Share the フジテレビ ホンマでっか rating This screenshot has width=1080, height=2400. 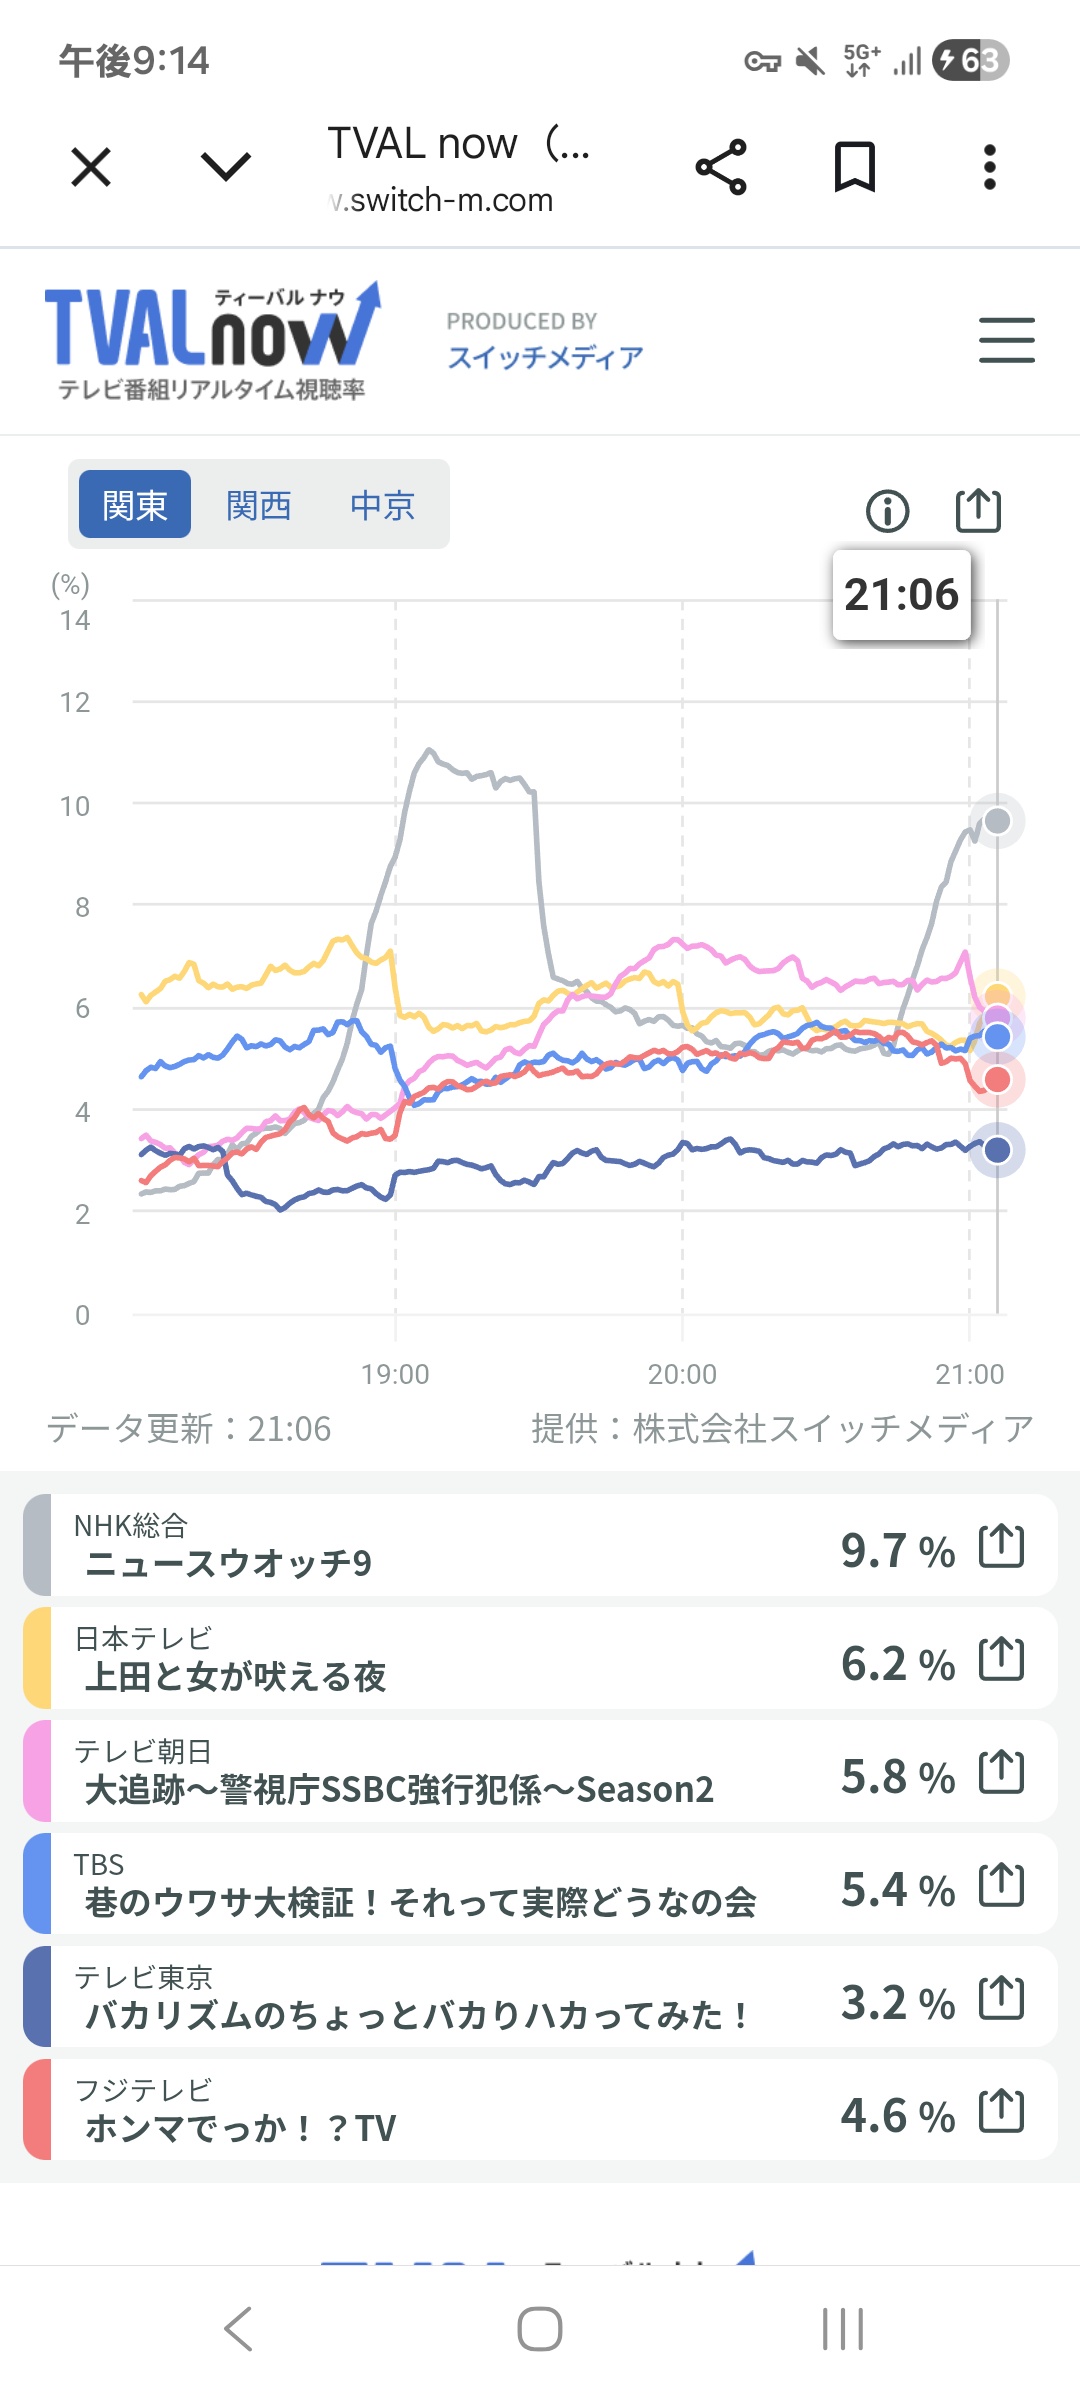tap(1001, 2111)
